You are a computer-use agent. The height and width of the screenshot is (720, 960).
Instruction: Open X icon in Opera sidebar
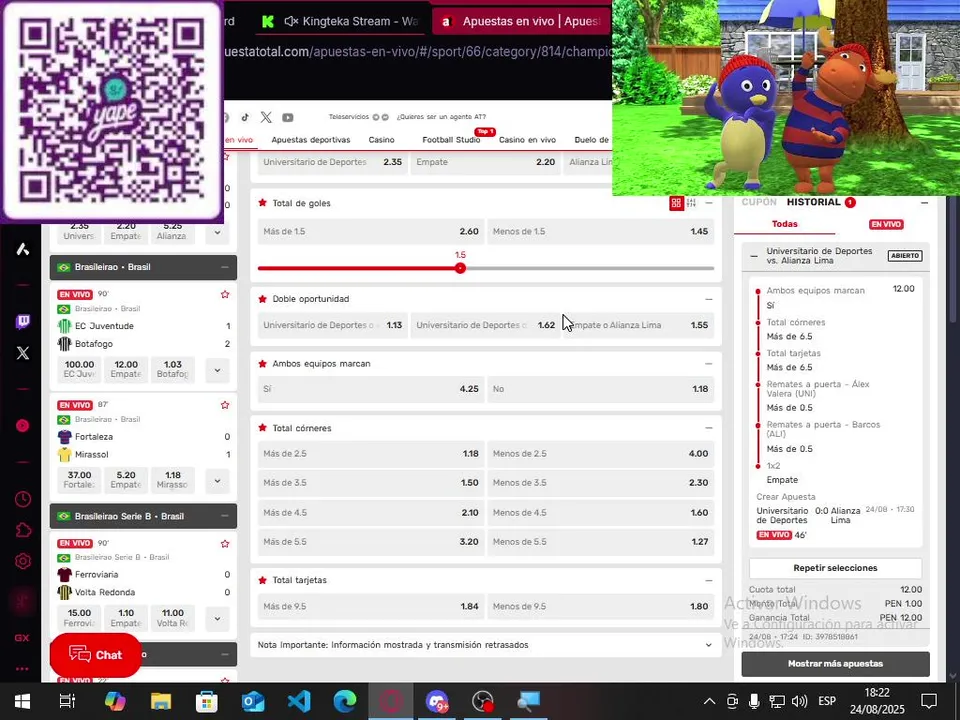point(23,353)
